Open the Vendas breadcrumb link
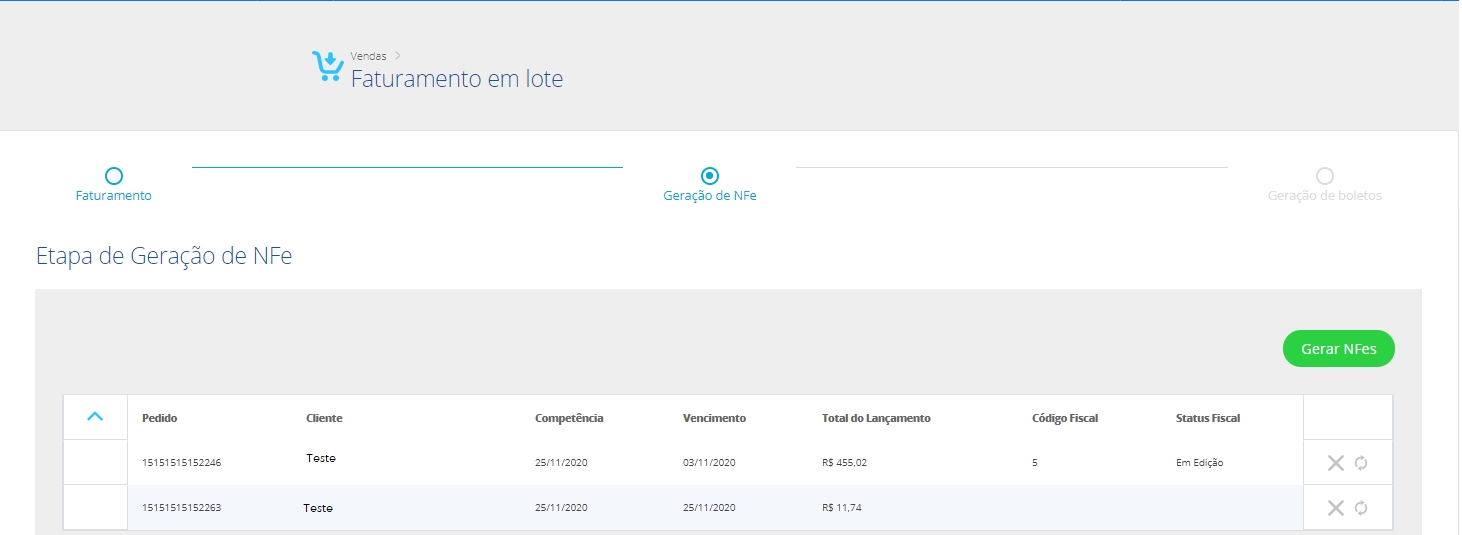This screenshot has width=1462, height=535. [368, 56]
